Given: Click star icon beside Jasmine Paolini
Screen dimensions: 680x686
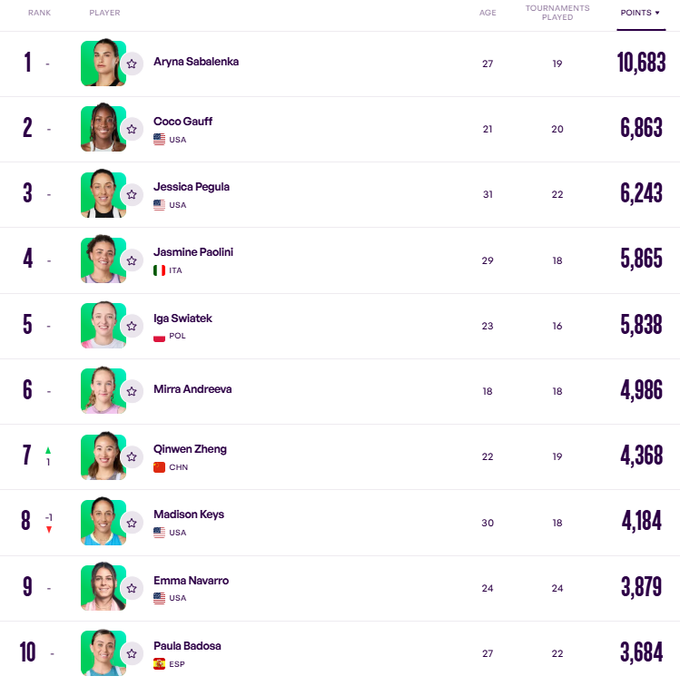Looking at the screenshot, I should point(132,260).
